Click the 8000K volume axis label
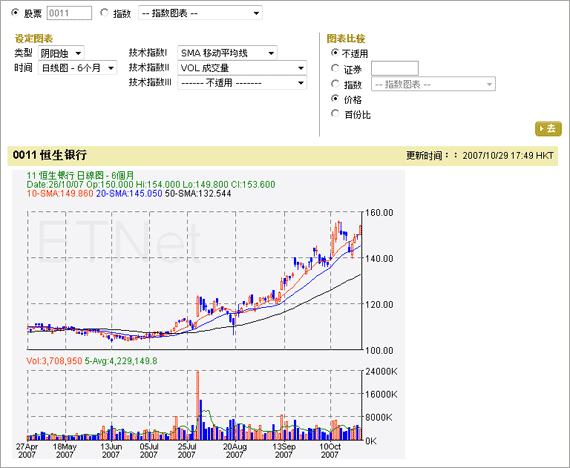 (379, 417)
